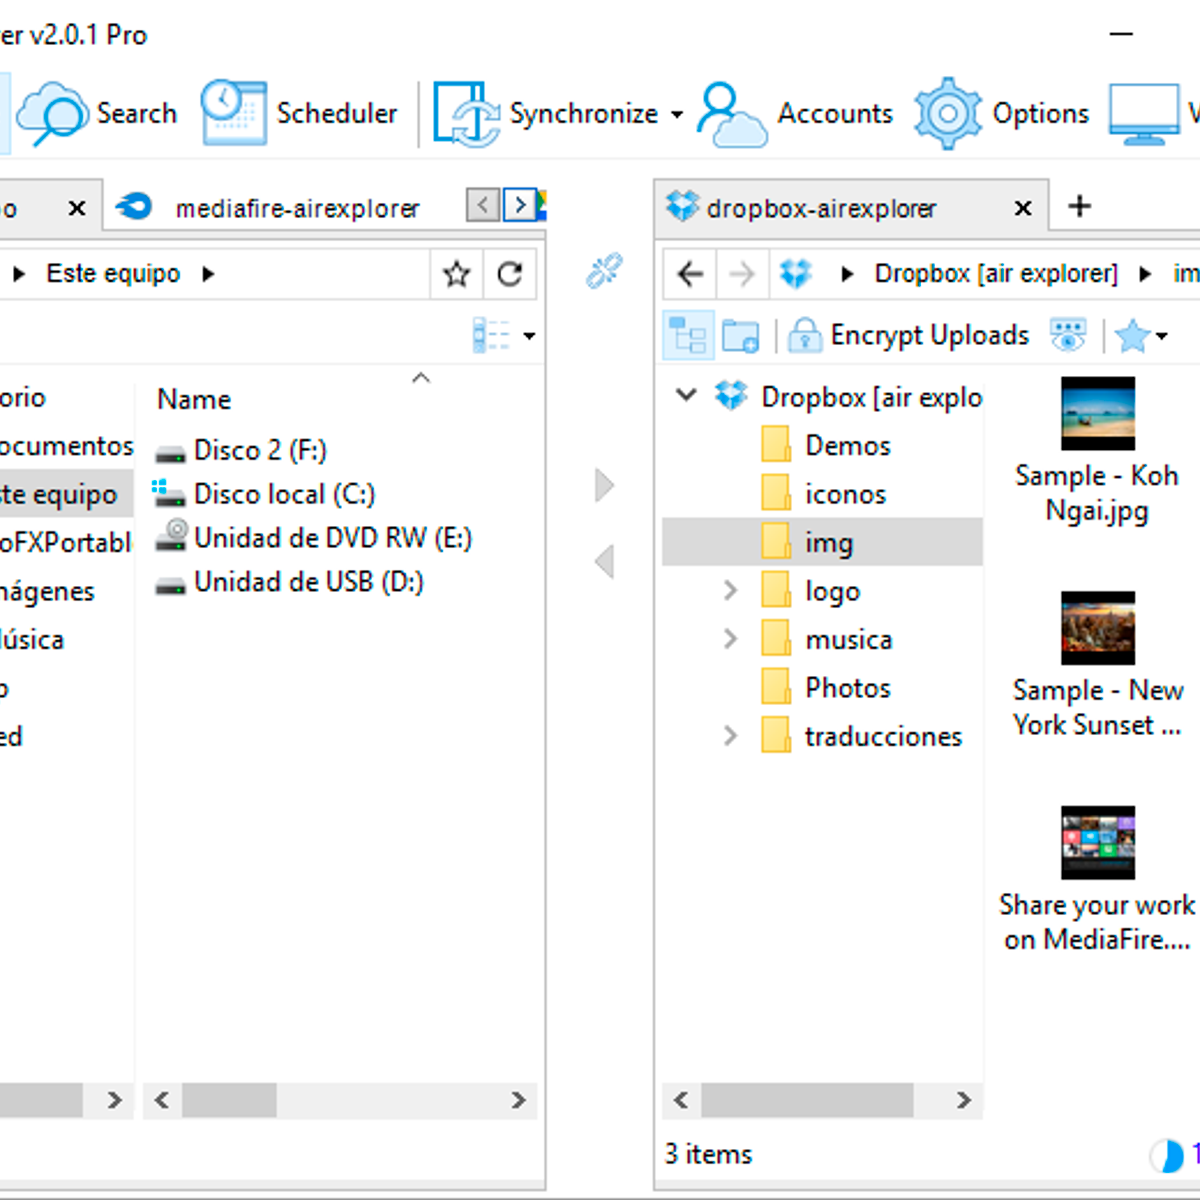Collapse the Dropbox root tree node
The width and height of the screenshot is (1200, 1200).
coord(686,396)
